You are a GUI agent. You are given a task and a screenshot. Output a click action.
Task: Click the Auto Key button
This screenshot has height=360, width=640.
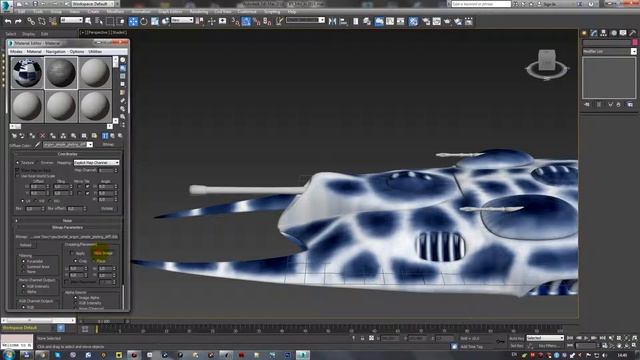516,338
